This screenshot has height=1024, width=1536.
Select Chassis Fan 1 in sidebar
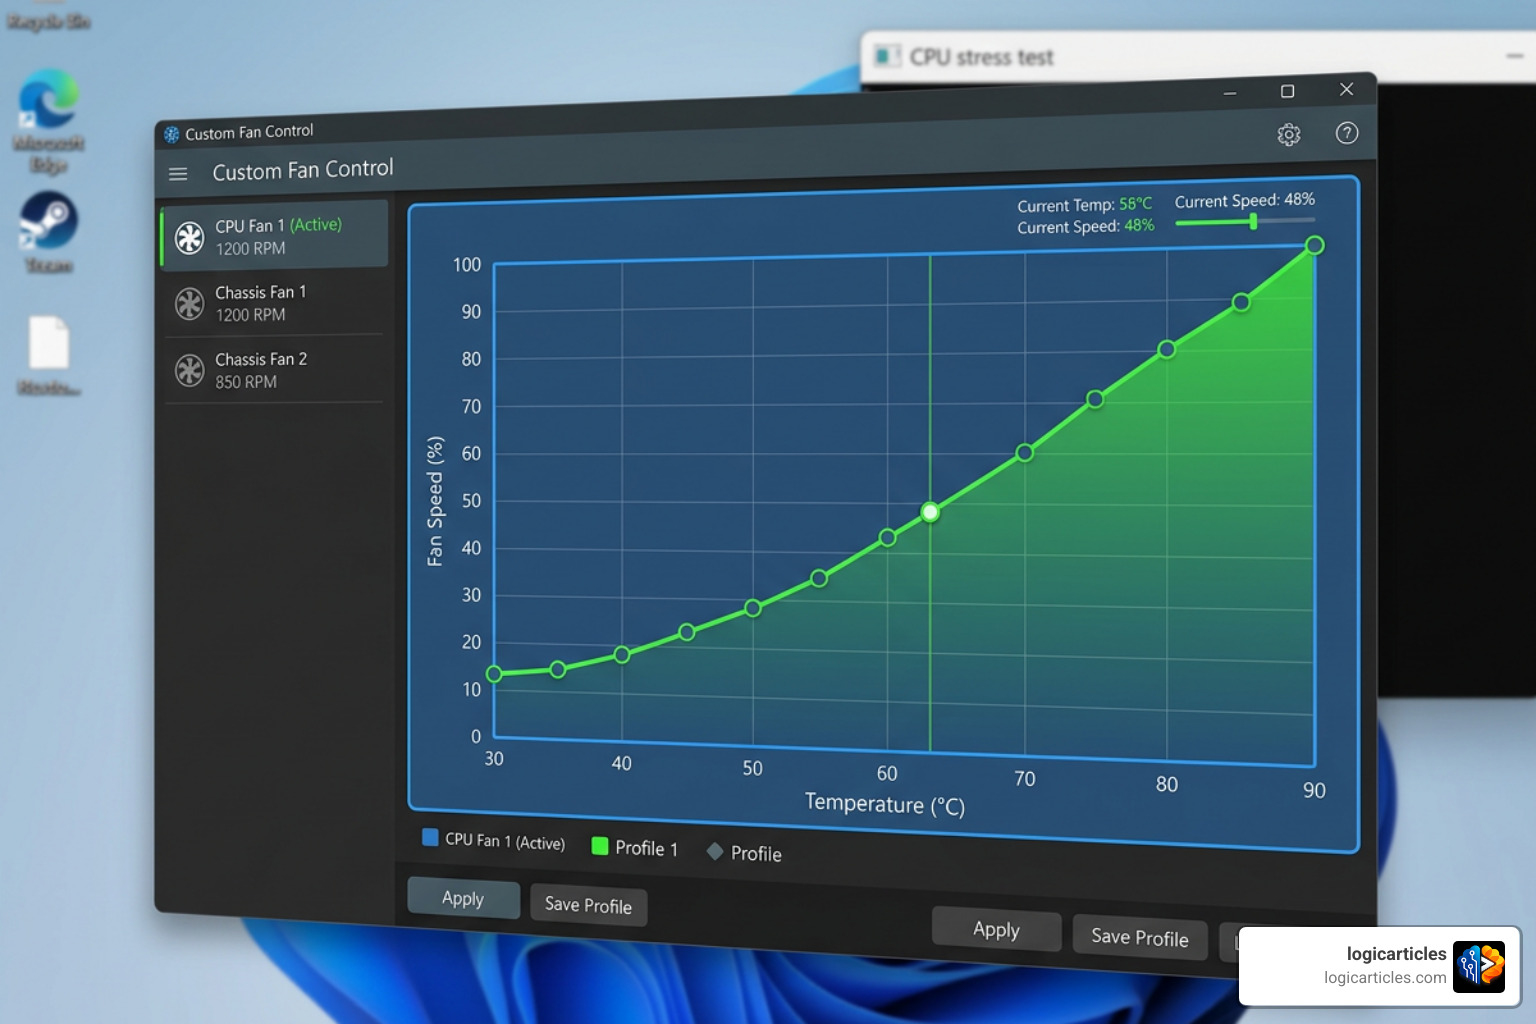tap(274, 303)
